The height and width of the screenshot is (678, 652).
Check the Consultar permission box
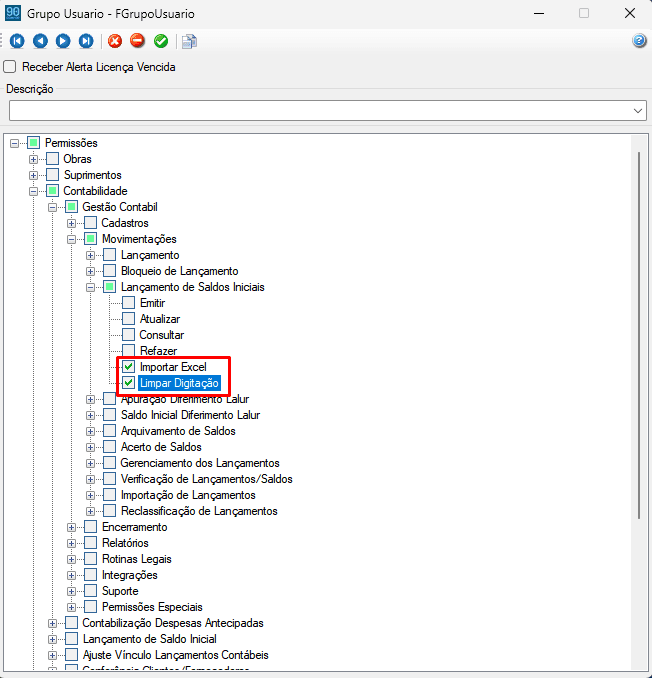coord(128,335)
